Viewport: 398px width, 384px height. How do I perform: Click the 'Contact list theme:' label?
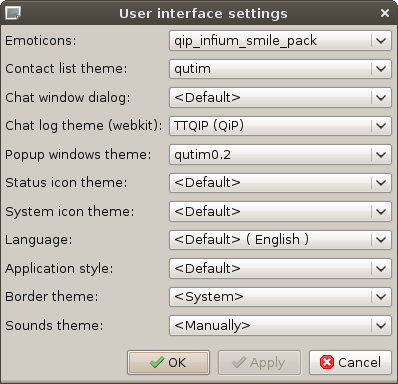66,69
